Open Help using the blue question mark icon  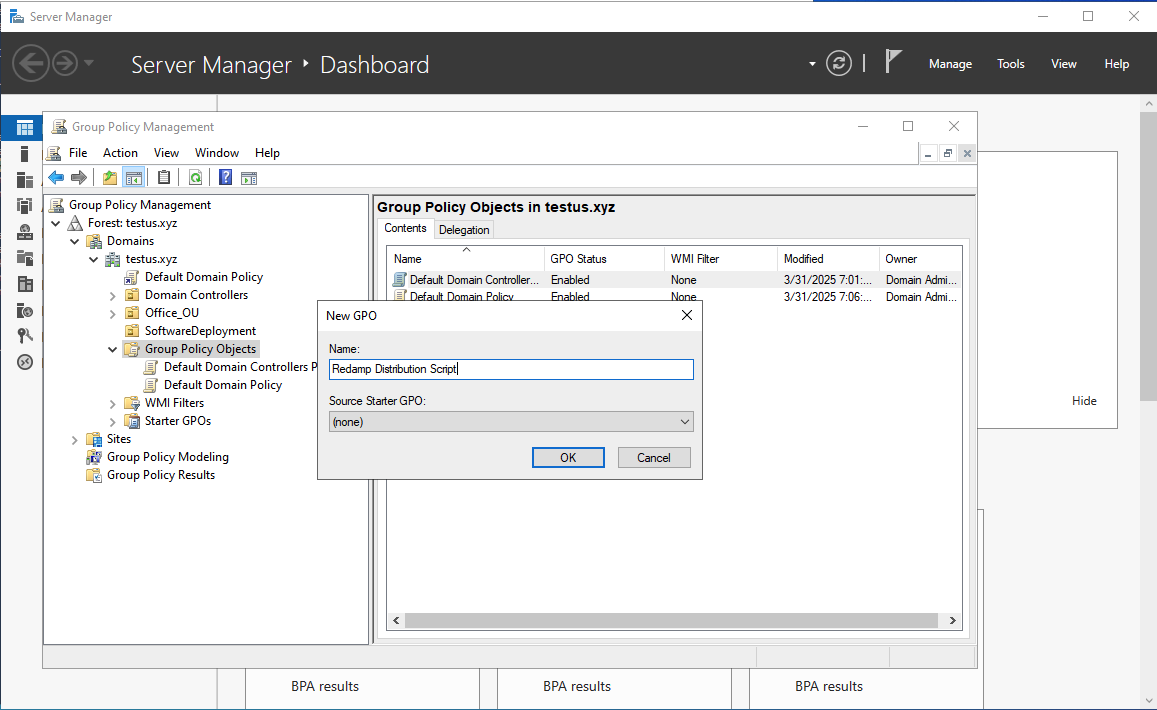pyautogui.click(x=226, y=178)
